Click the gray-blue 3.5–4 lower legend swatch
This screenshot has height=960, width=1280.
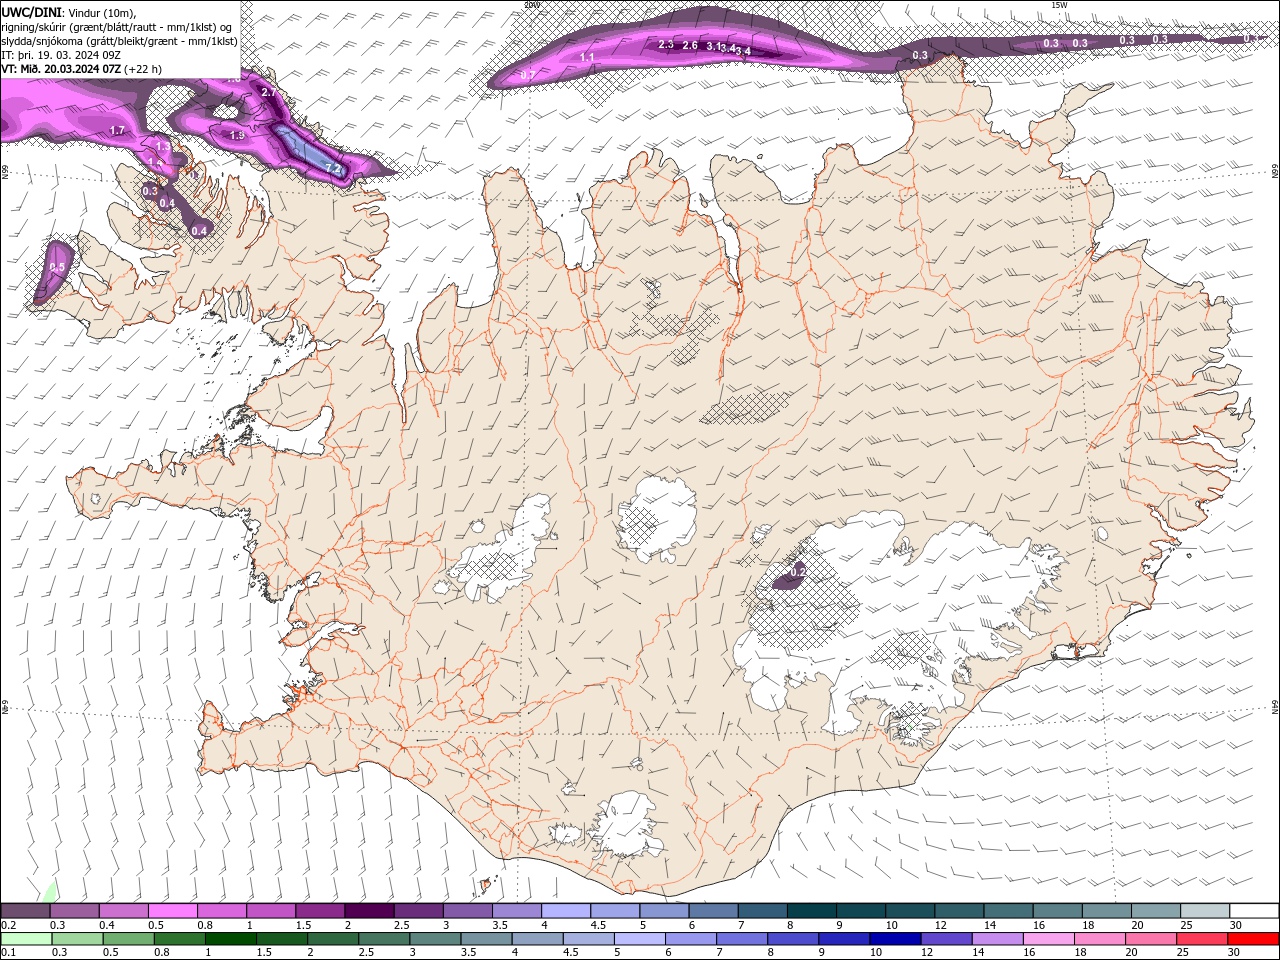(486, 939)
